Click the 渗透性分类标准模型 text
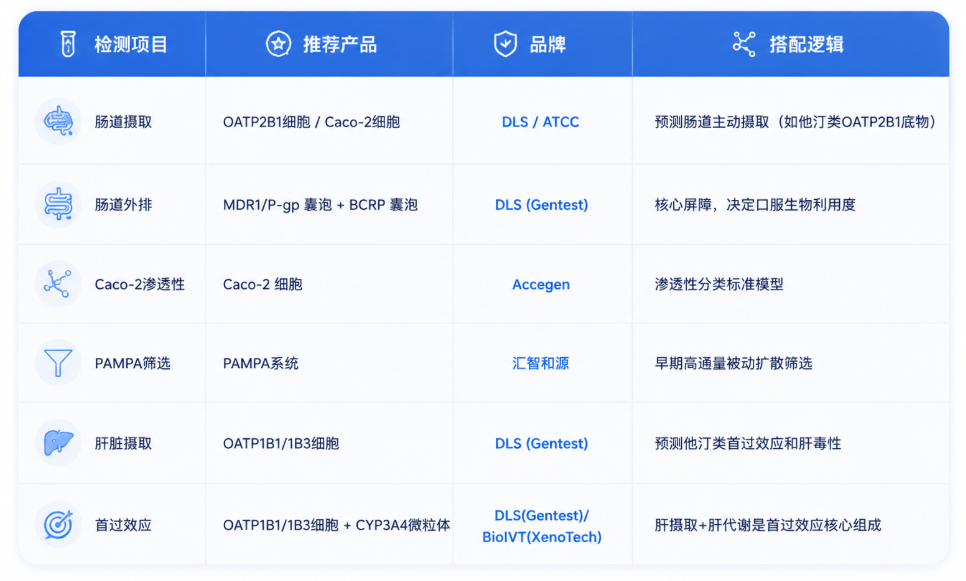Viewport: 966px width, 581px height. (x=719, y=284)
